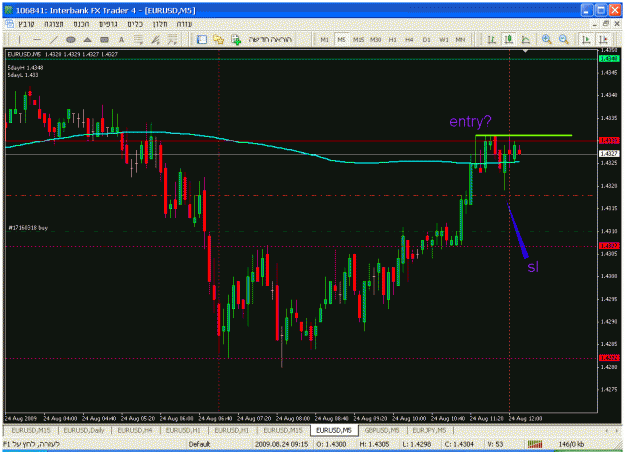Screen dimensions: 625x452
Task: Click the chart shift triangle marker at top
Action: 525,51
